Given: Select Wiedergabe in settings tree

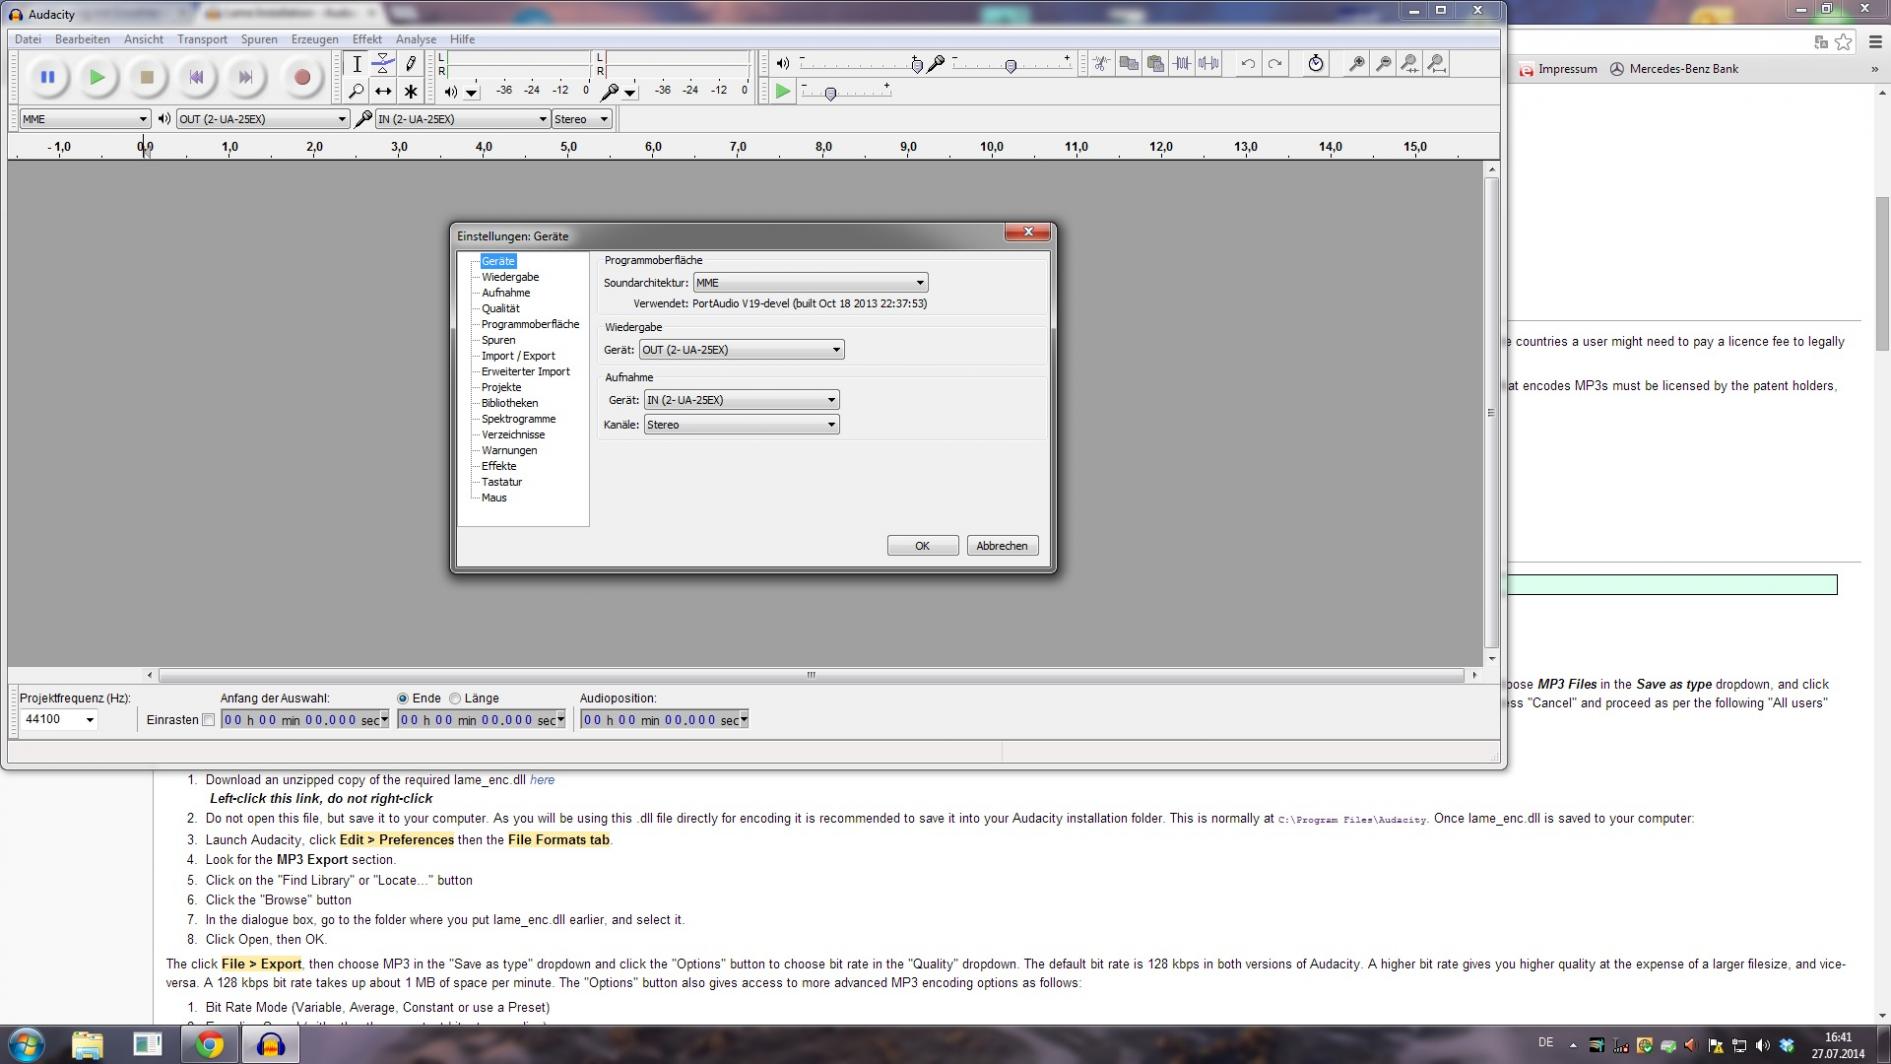Looking at the screenshot, I should coord(510,277).
